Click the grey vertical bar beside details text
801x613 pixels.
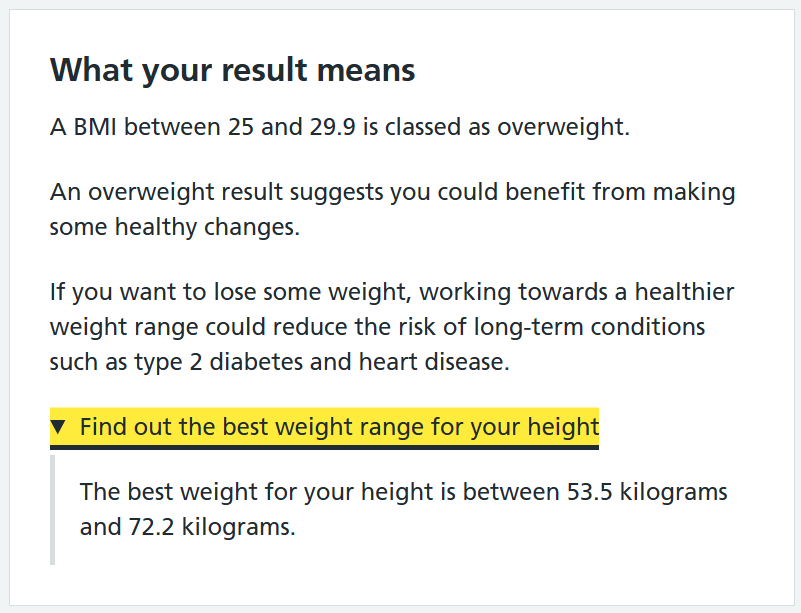pos(53,510)
